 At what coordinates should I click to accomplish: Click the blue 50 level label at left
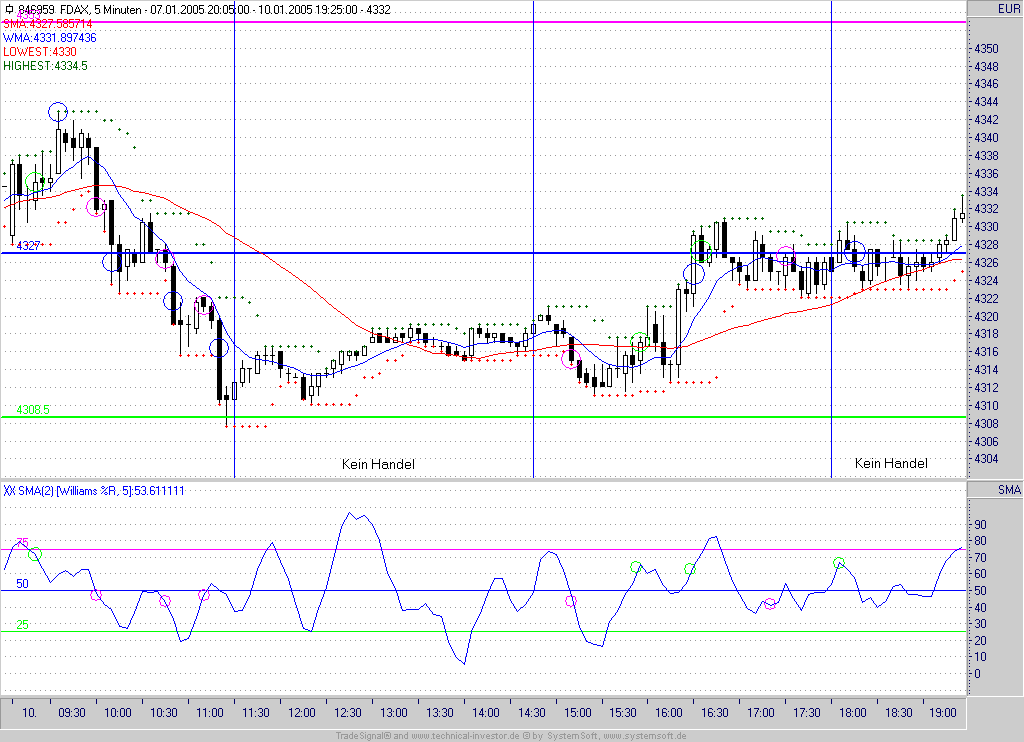(x=22, y=584)
